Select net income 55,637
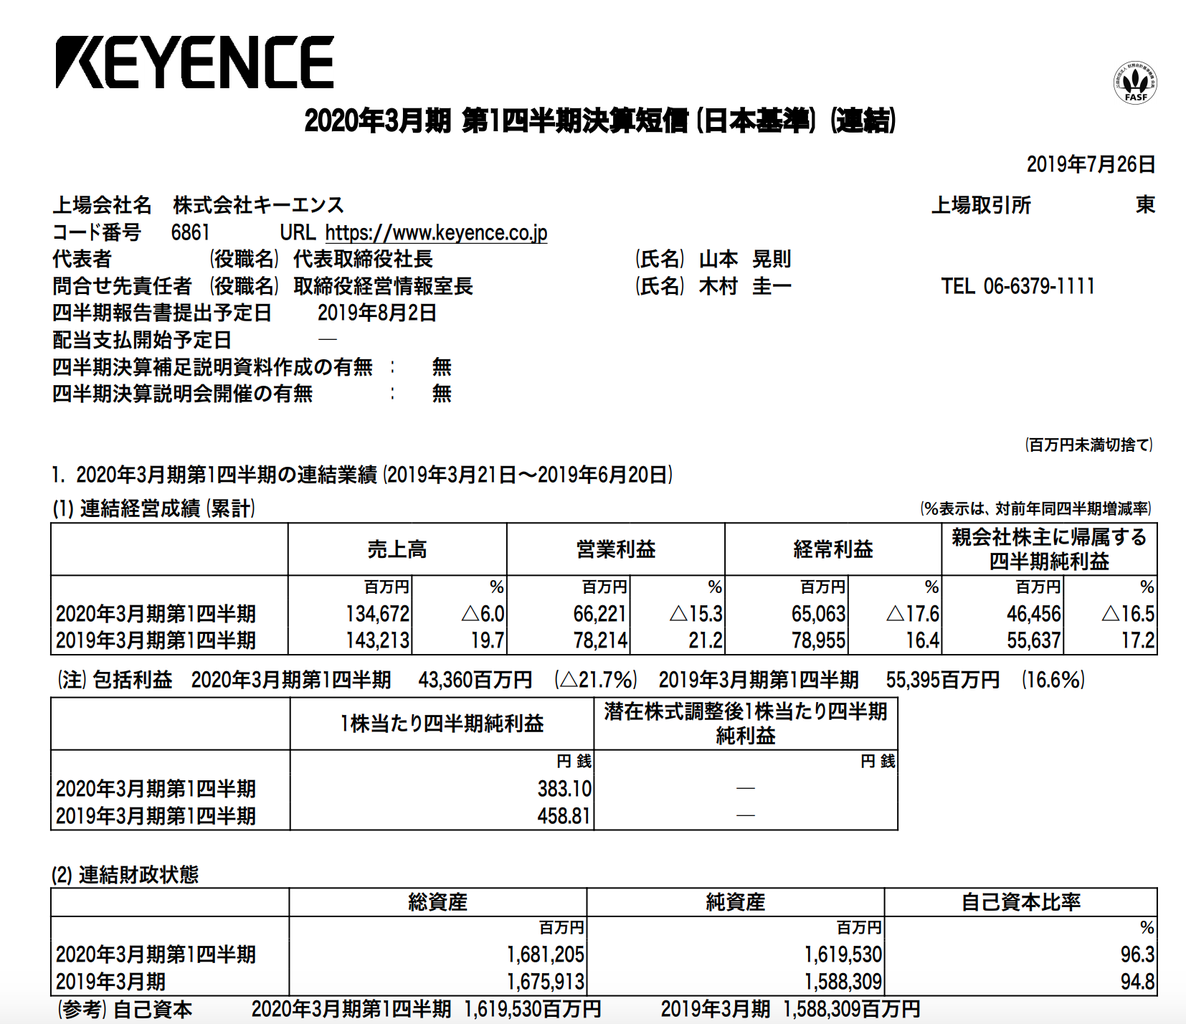Viewport: 1186px width, 1024px height. (x=1034, y=641)
